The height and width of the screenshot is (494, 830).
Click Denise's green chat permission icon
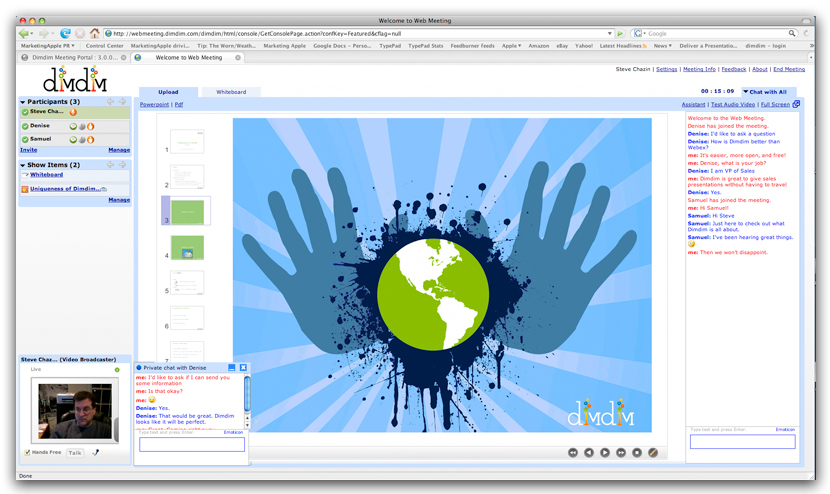(x=73, y=127)
